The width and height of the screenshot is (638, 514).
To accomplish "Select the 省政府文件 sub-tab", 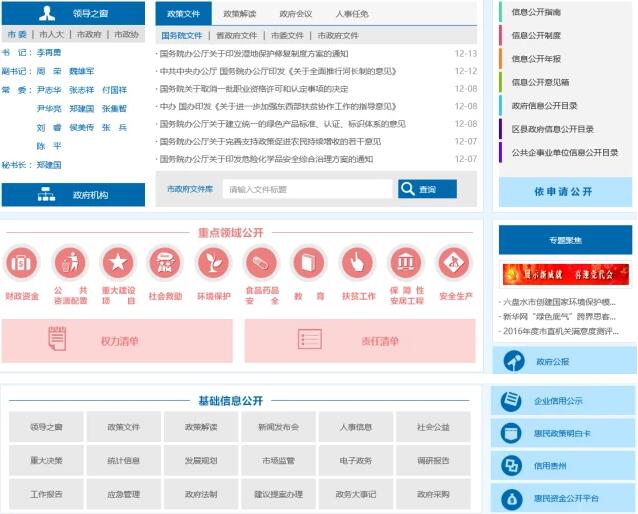I will pyautogui.click(x=237, y=35).
